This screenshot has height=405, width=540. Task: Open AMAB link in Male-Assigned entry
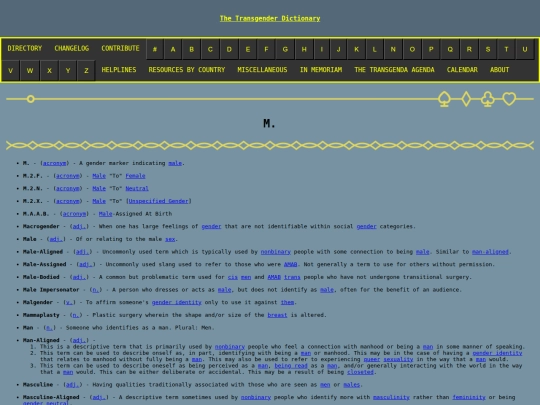pos(290,264)
